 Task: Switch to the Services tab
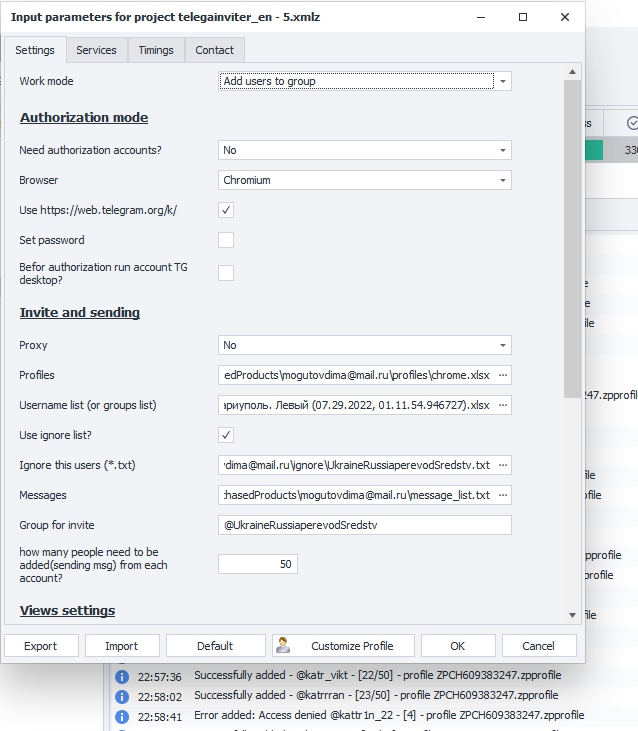(x=96, y=50)
